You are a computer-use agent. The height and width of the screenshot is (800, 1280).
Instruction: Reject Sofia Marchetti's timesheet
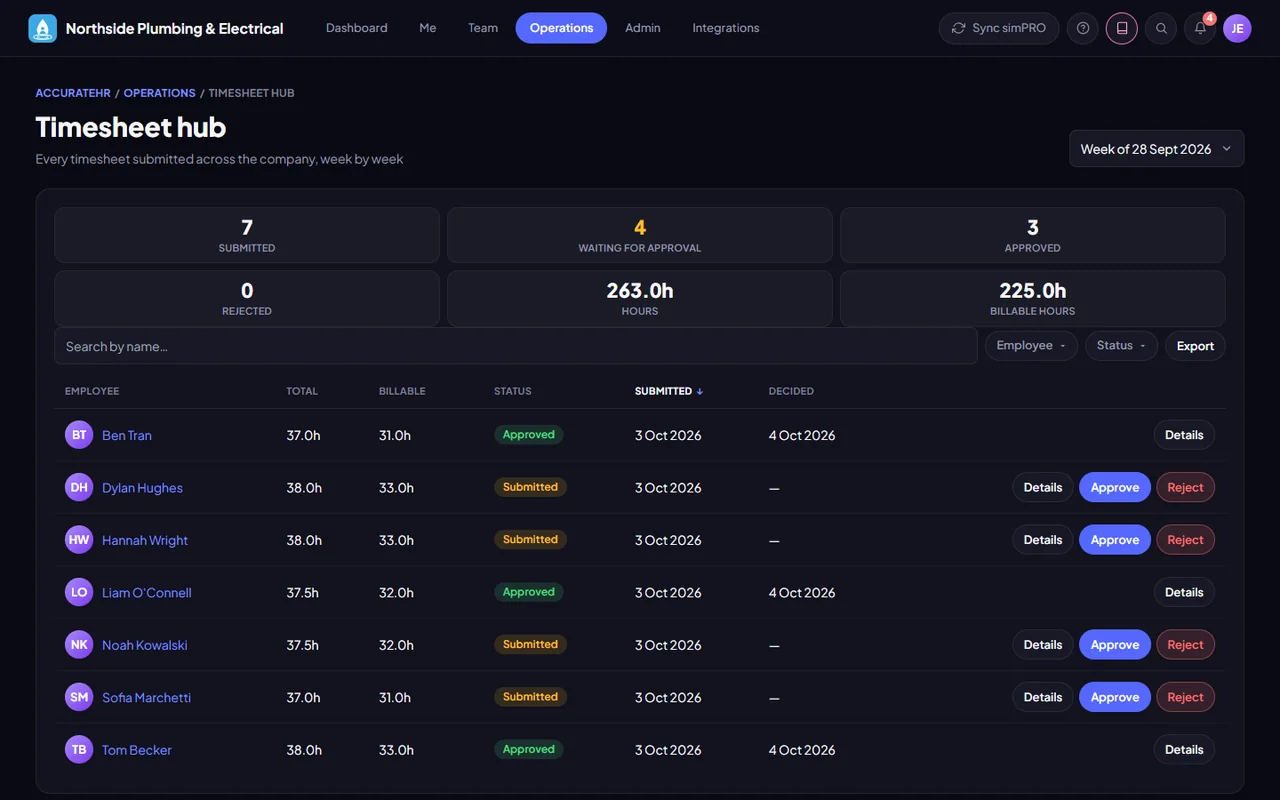[1185, 698]
